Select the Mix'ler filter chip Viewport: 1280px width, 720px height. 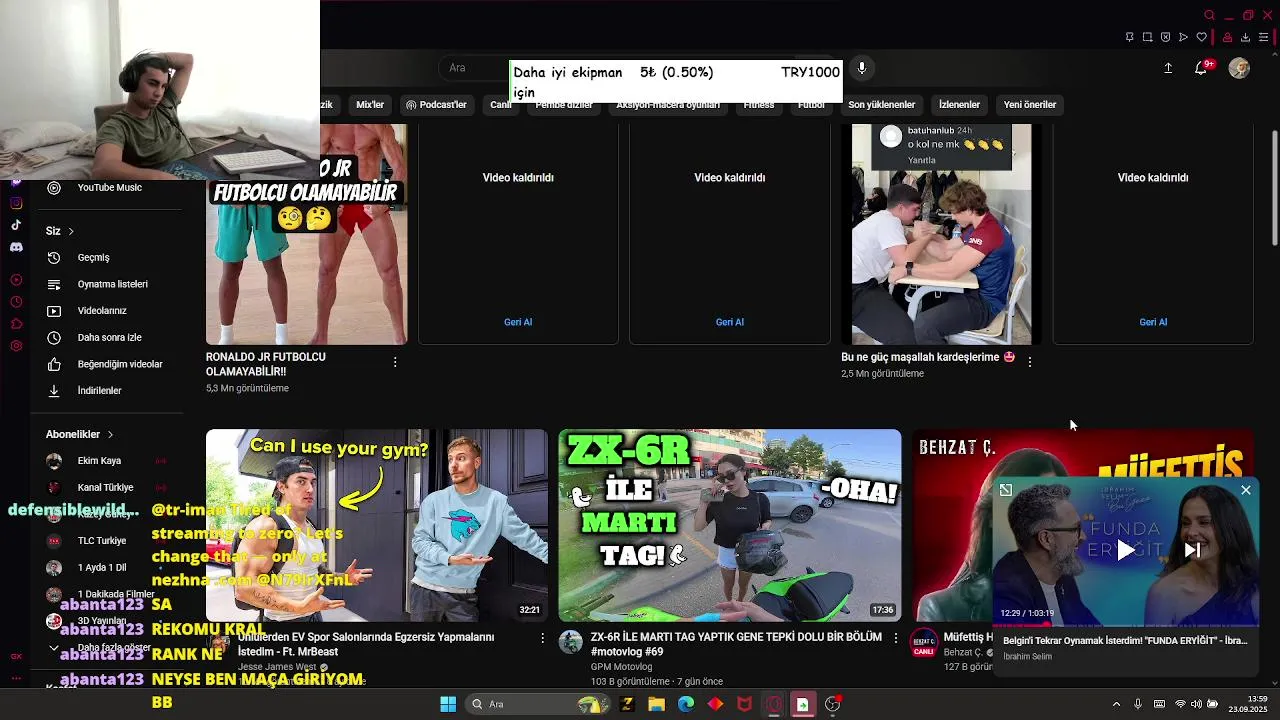pos(370,105)
